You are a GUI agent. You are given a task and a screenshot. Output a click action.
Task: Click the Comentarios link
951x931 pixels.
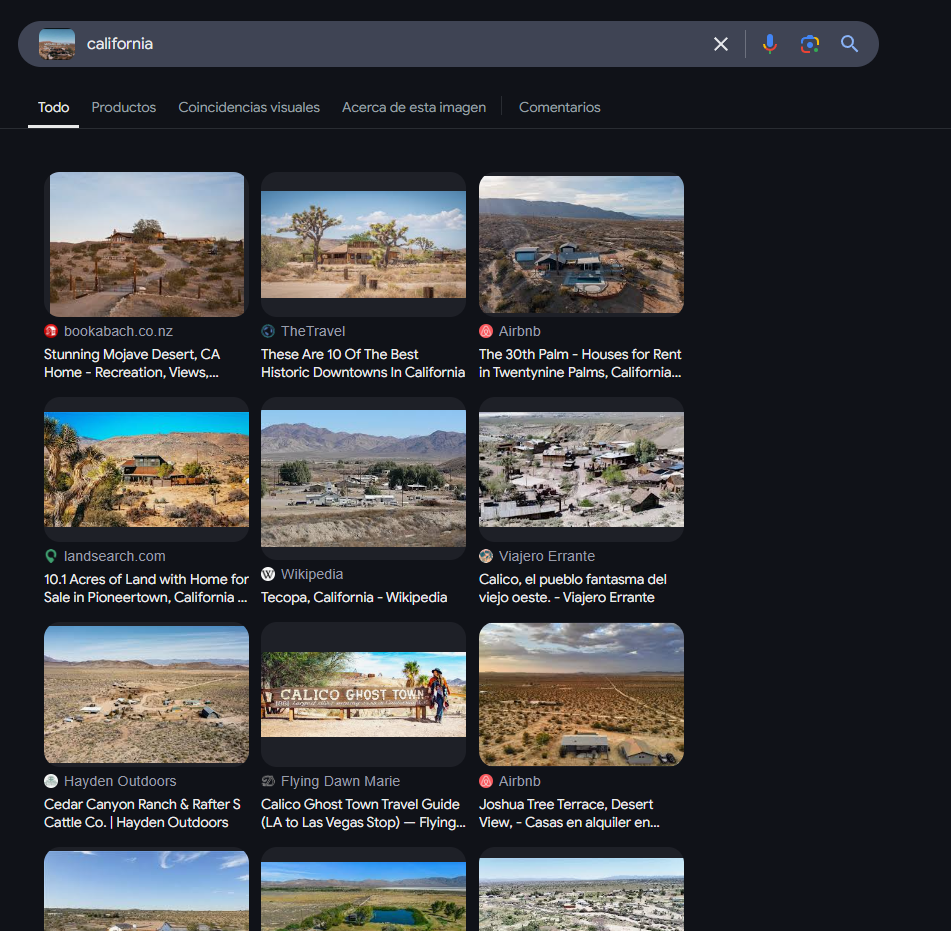pyautogui.click(x=559, y=107)
